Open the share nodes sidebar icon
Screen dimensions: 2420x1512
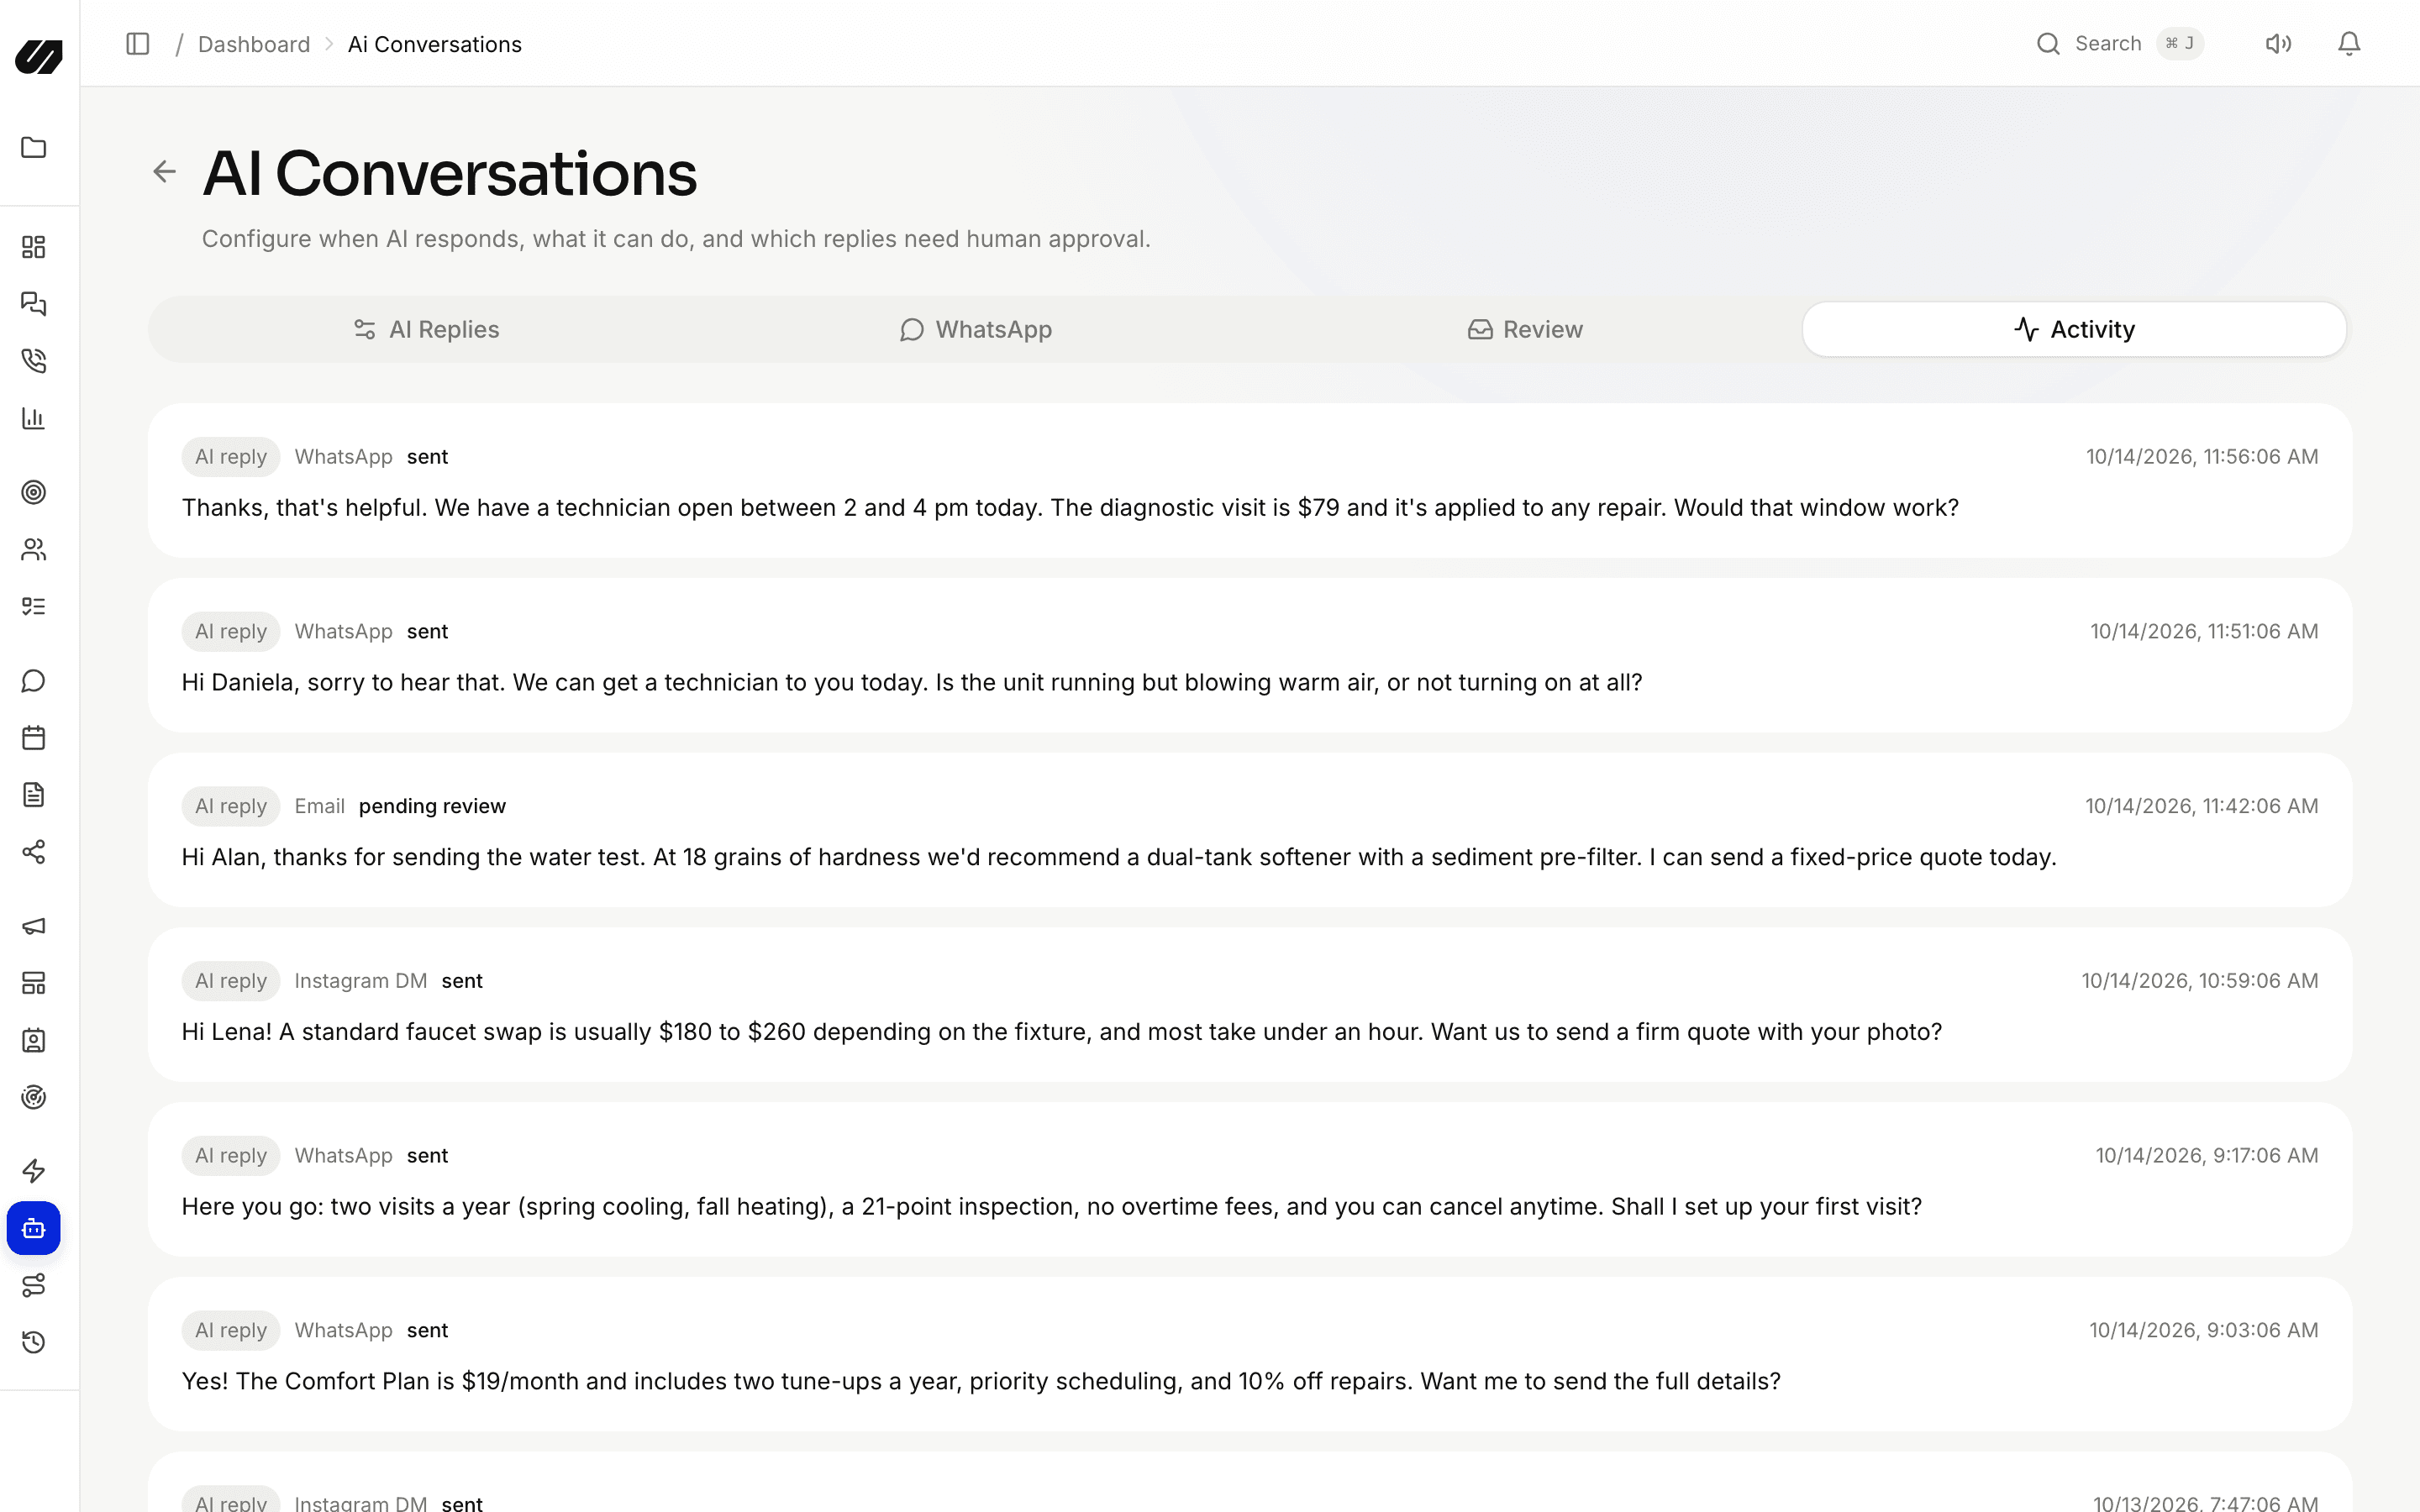coord(34,852)
